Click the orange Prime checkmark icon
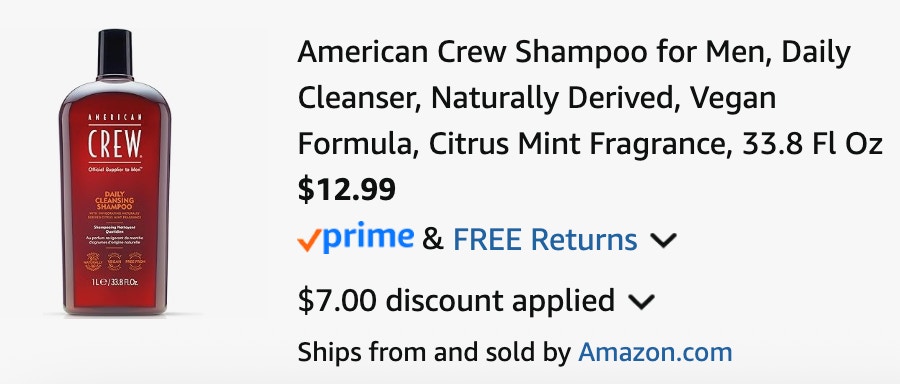This screenshot has height=384, width=900. point(308,242)
